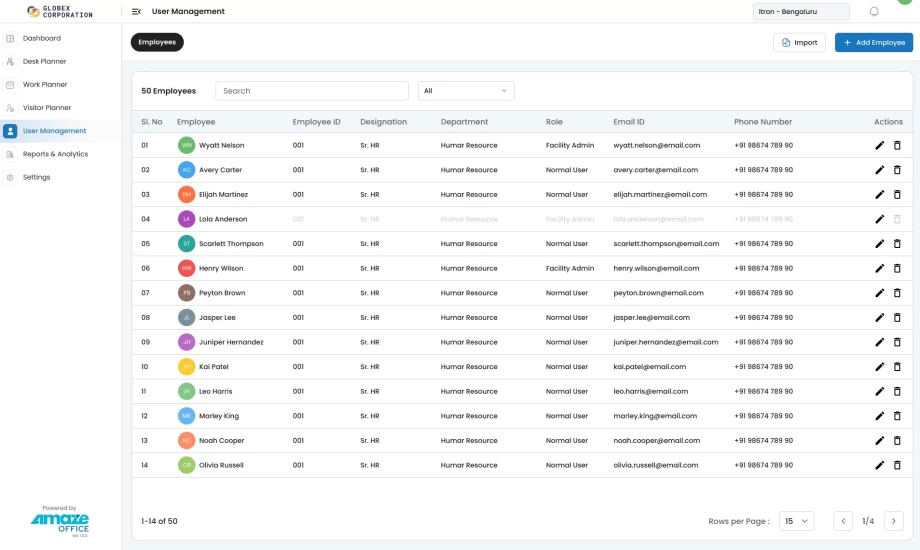Click the edit pencil for Henry Wilson
The width and height of the screenshot is (920, 550).
pos(880,268)
